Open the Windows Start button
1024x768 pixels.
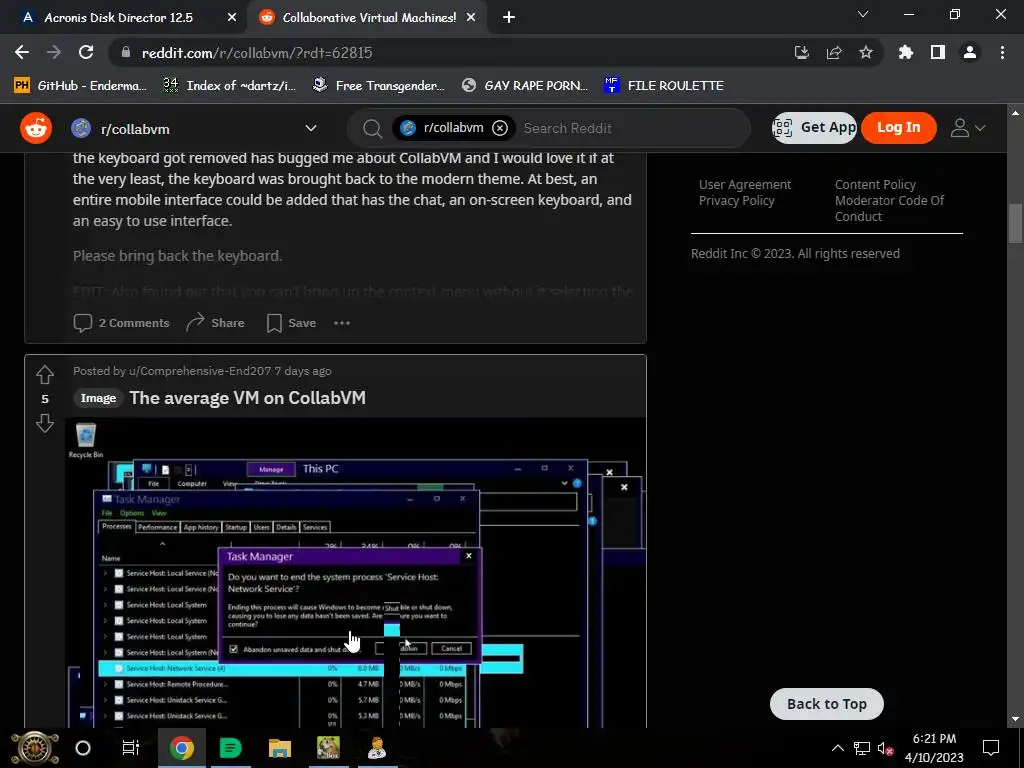pos(35,748)
